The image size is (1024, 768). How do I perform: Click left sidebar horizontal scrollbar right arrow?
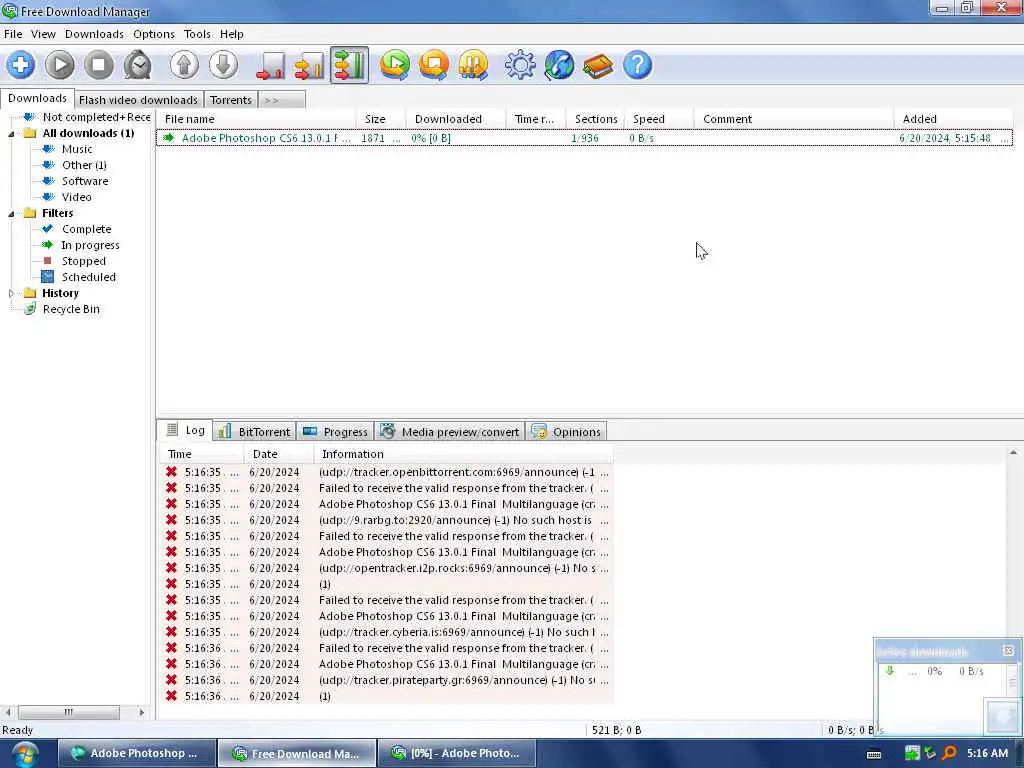pos(141,712)
